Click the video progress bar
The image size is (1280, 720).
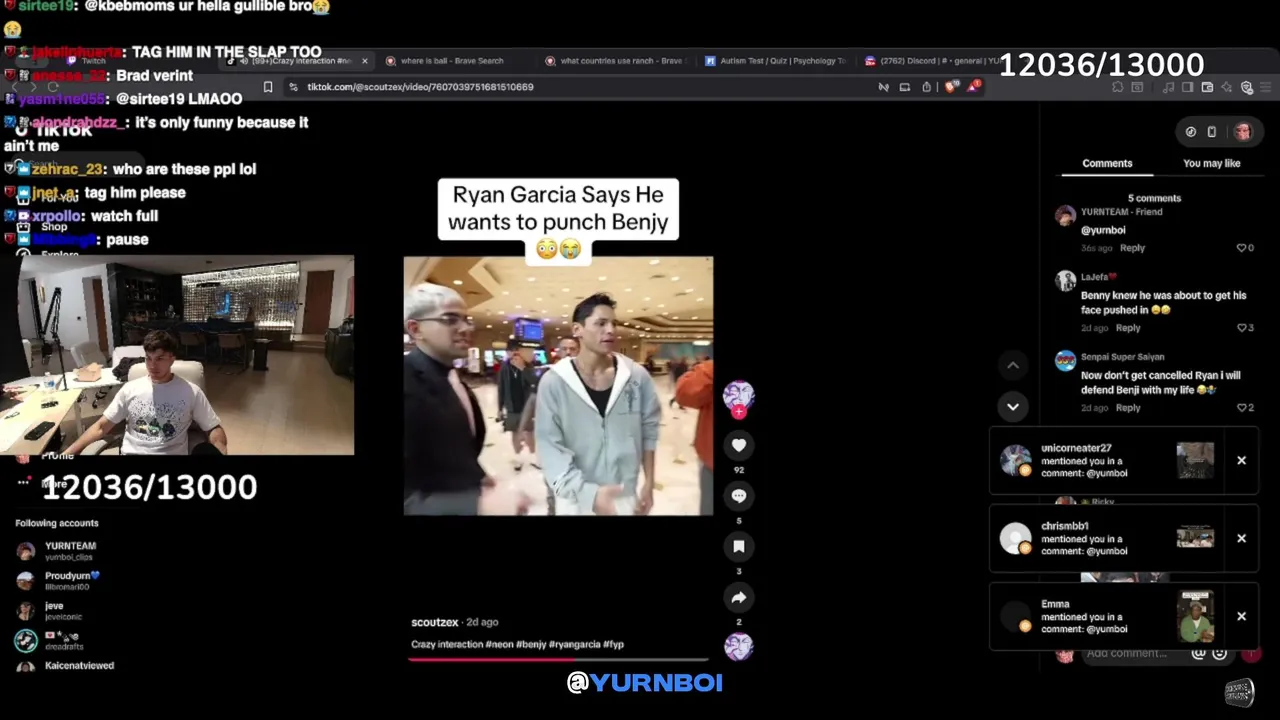tap(558, 659)
